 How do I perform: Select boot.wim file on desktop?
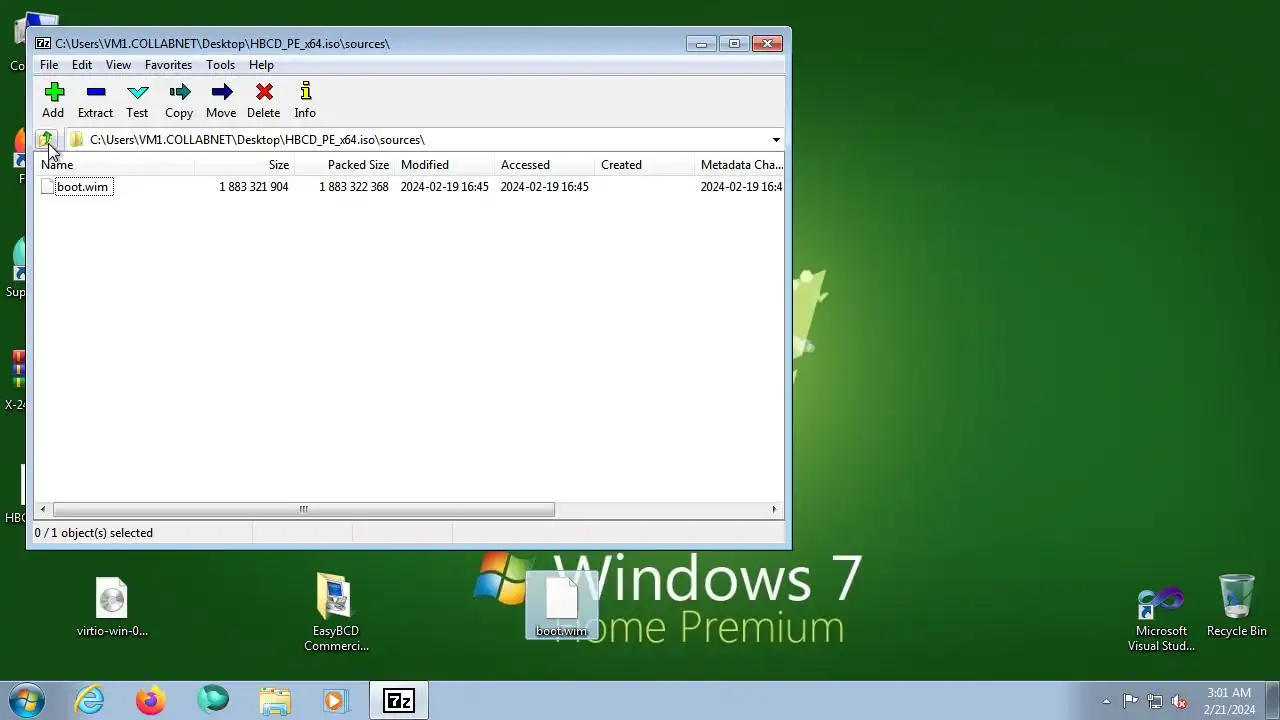click(561, 605)
